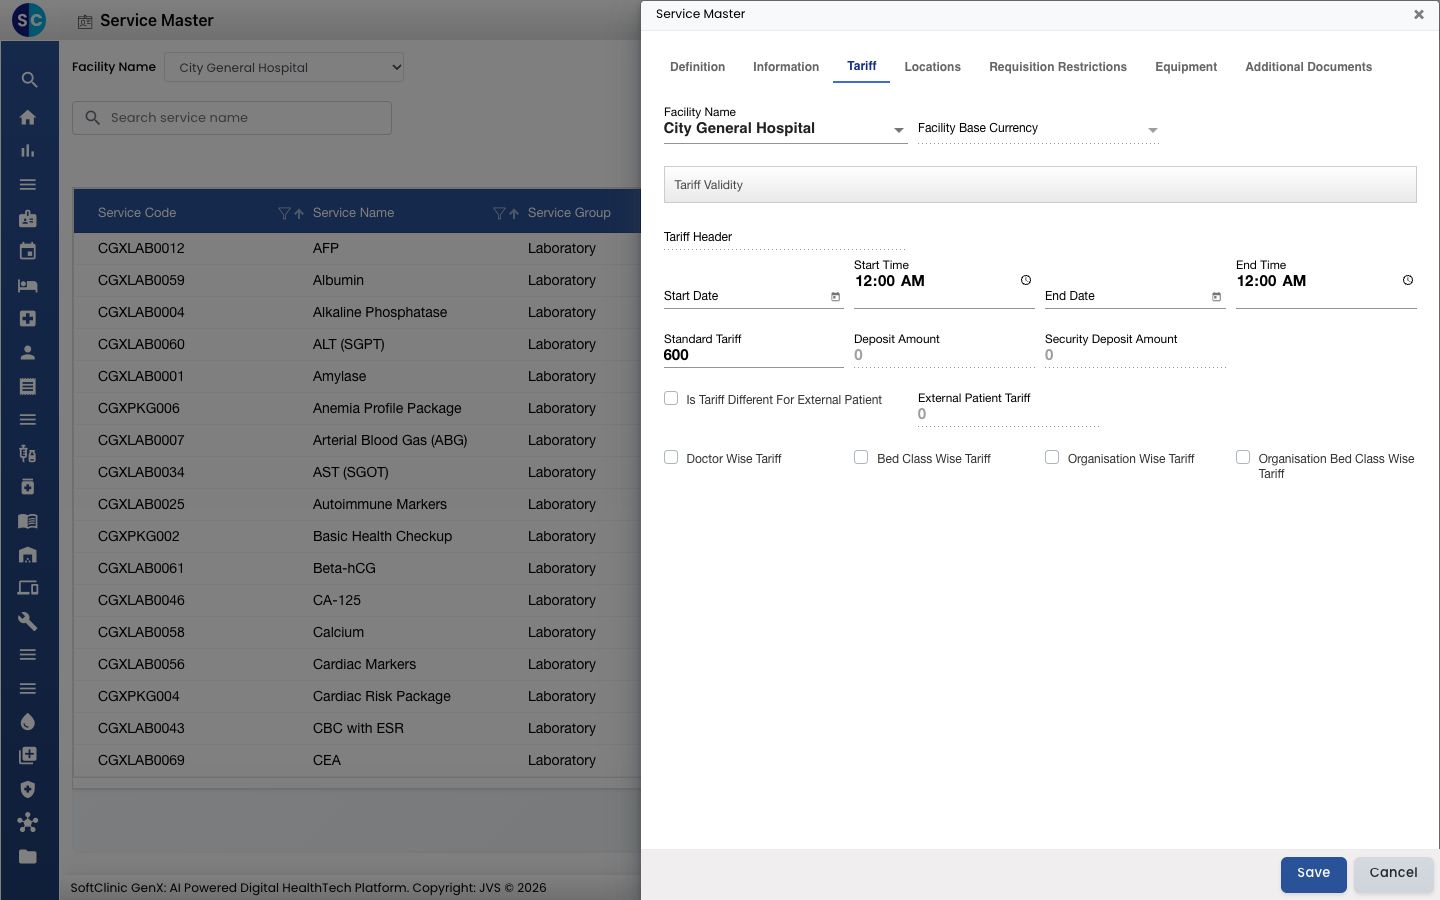Select the Anemia Profile Package row
This screenshot has height=900, width=1440.
(x=357, y=408)
